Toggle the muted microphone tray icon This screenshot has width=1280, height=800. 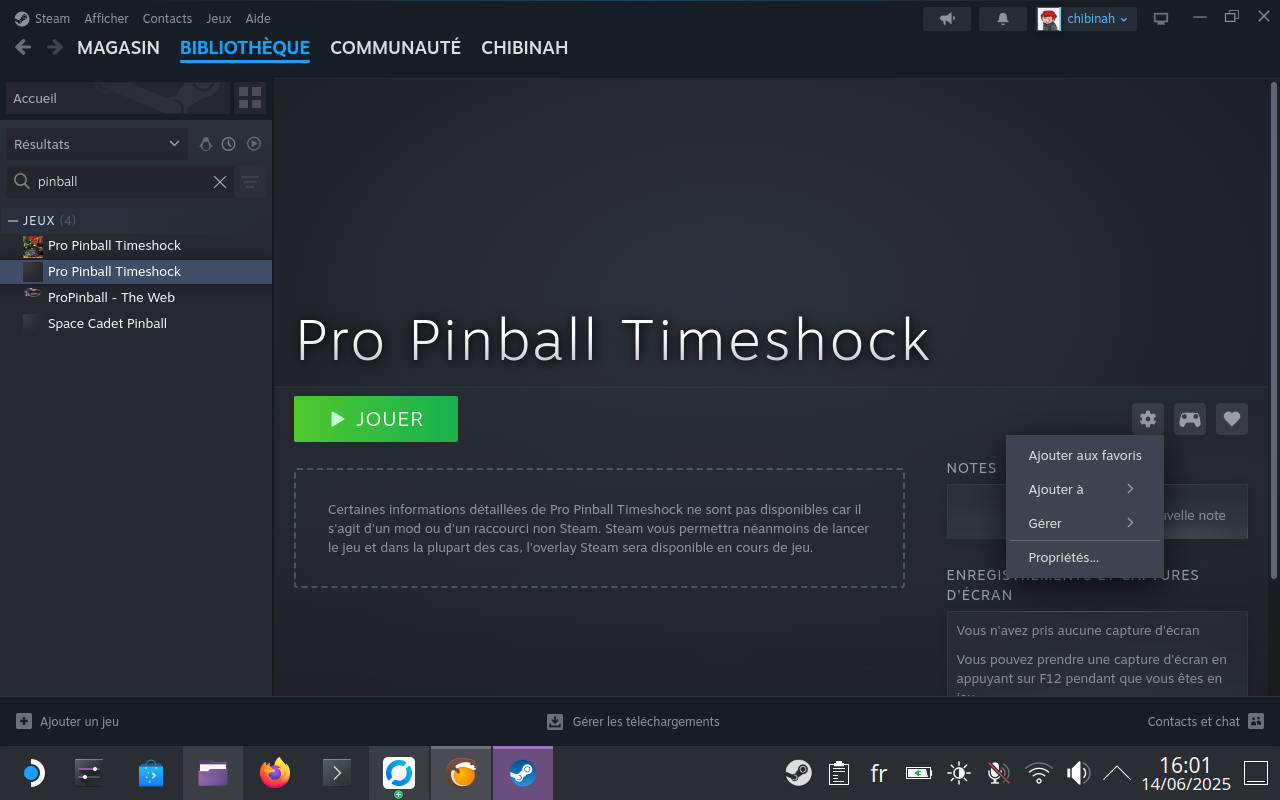click(x=998, y=773)
